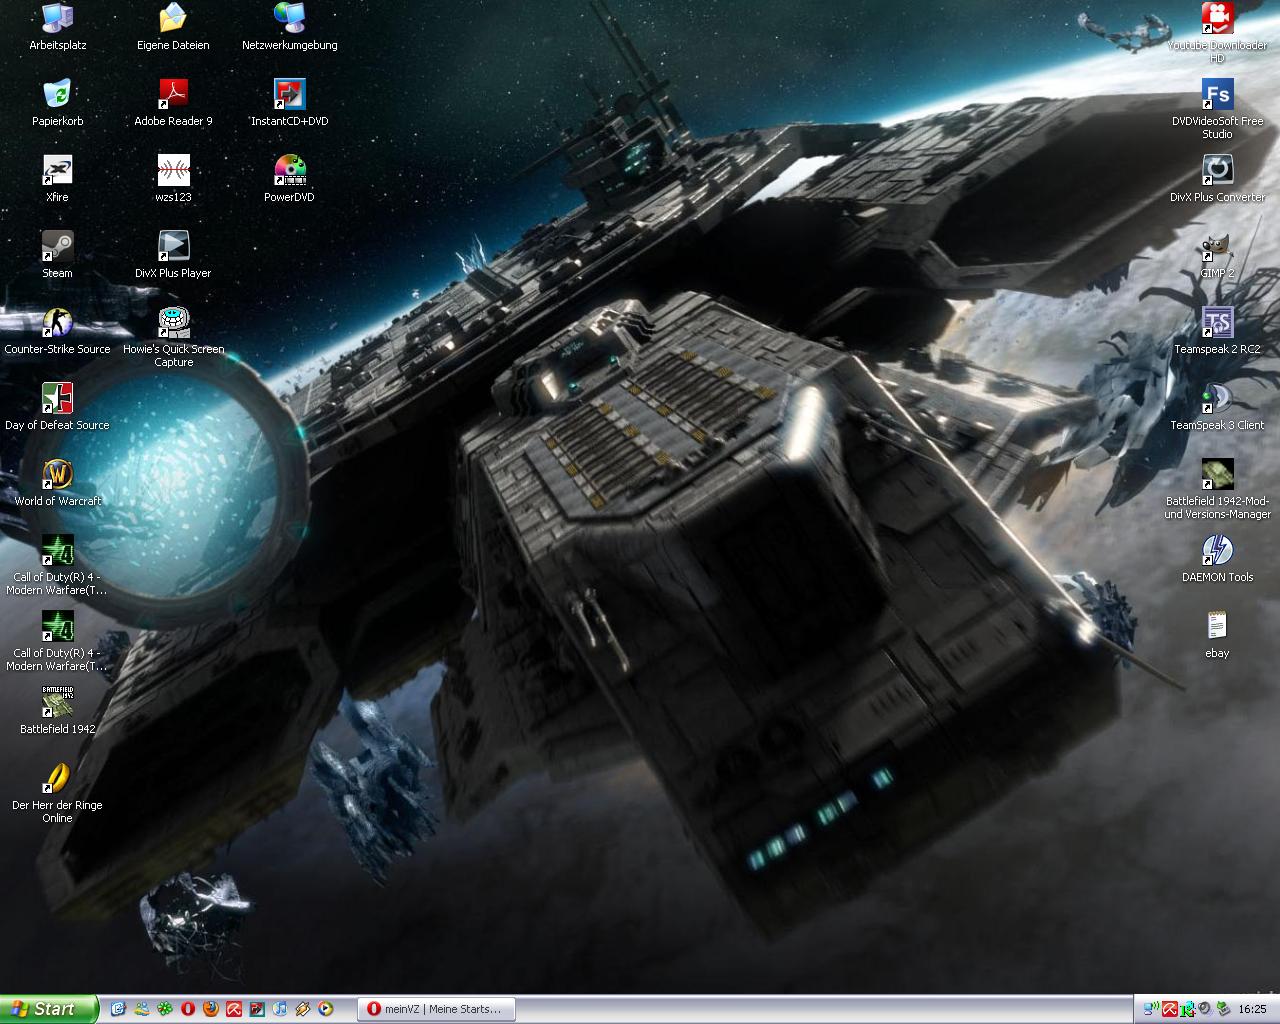This screenshot has width=1280, height=1024.
Task: Open Howie's Quick Screen Capture
Action: tap(173, 323)
